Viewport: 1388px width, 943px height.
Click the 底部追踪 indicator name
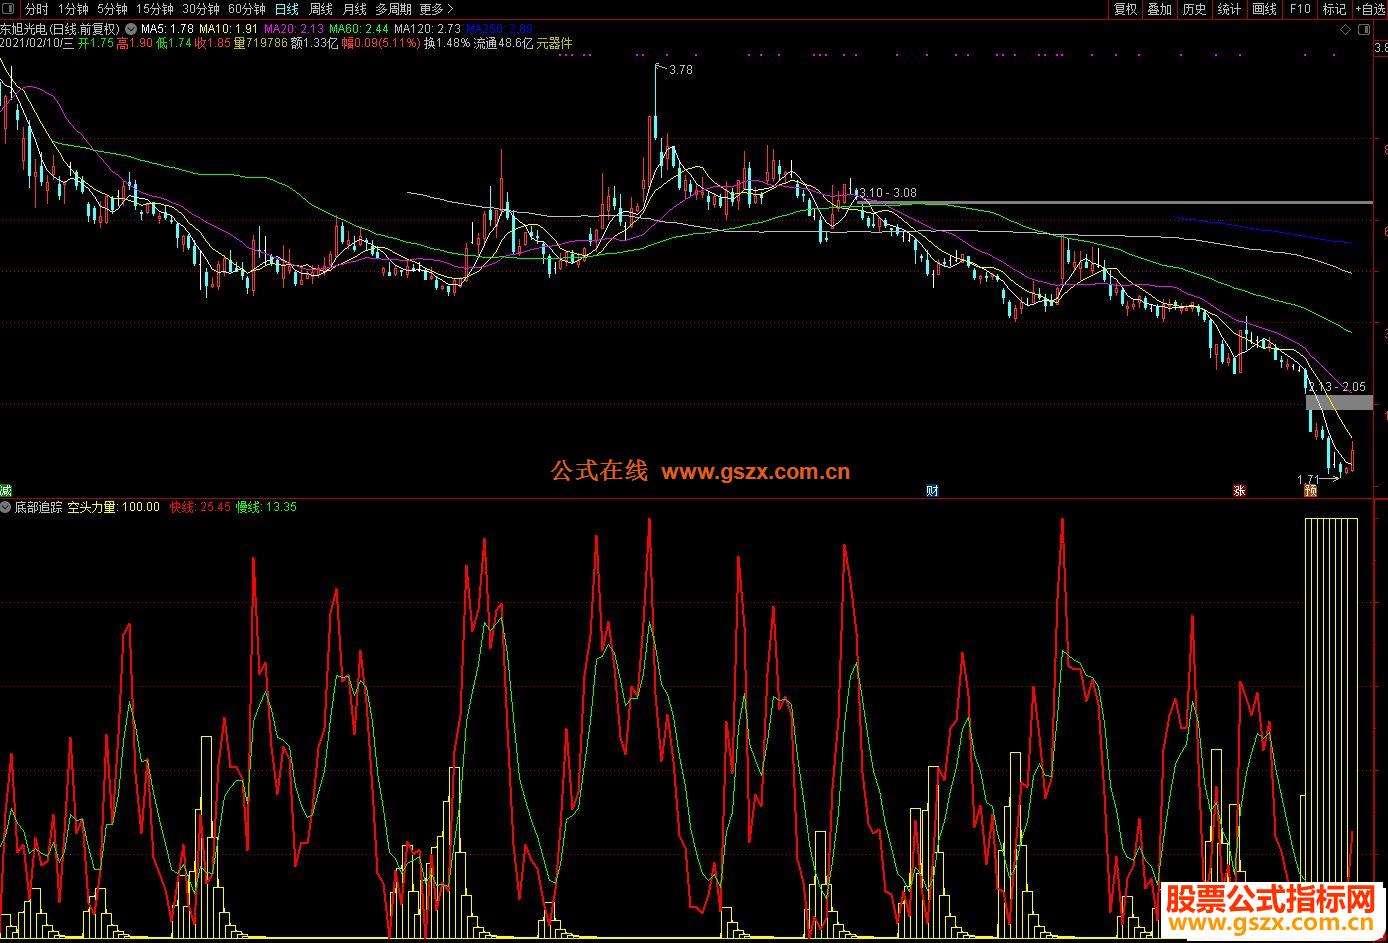39,507
